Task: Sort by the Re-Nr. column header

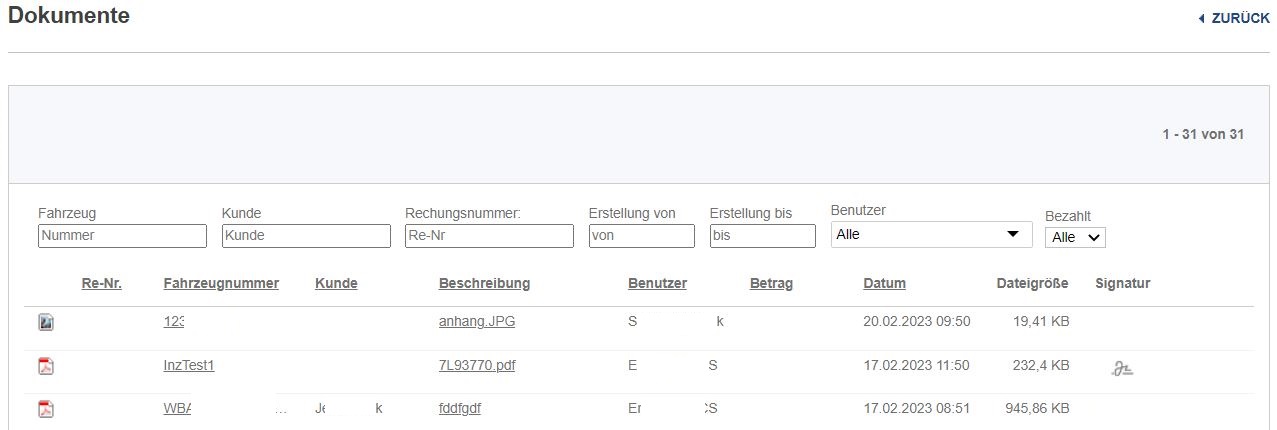Action: coord(101,283)
